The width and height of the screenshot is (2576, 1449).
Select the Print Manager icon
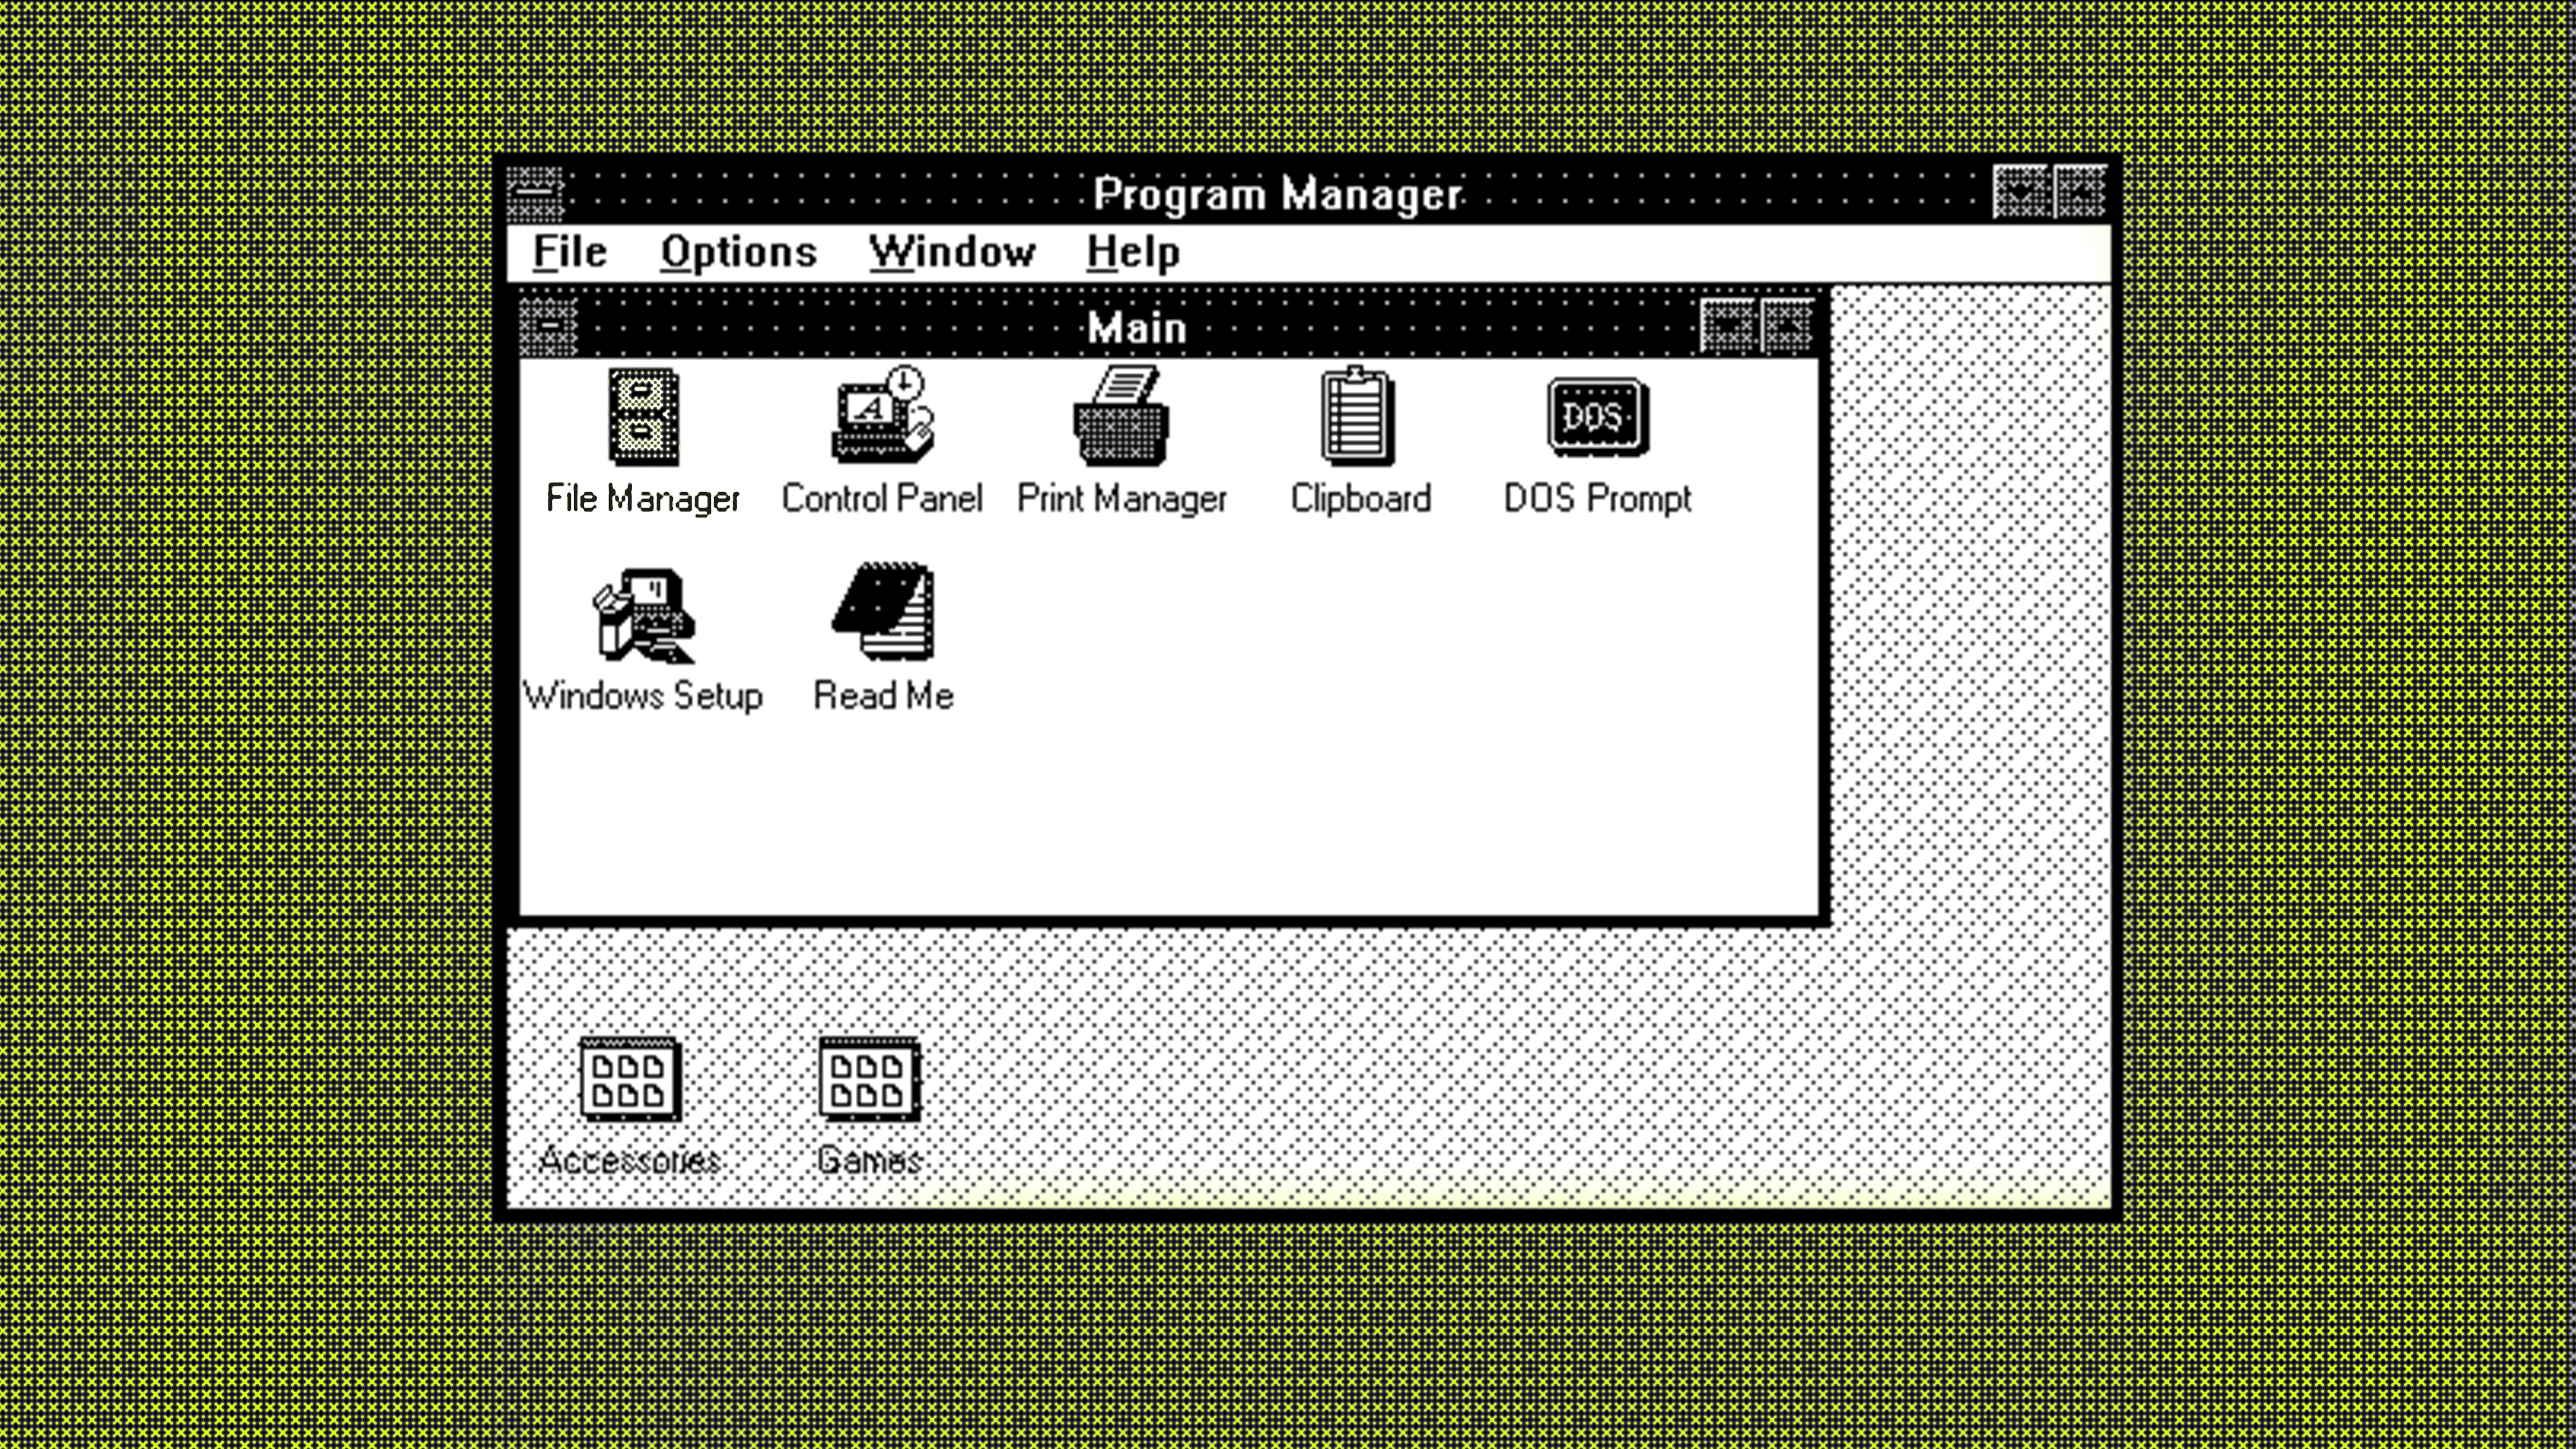[x=1121, y=418]
